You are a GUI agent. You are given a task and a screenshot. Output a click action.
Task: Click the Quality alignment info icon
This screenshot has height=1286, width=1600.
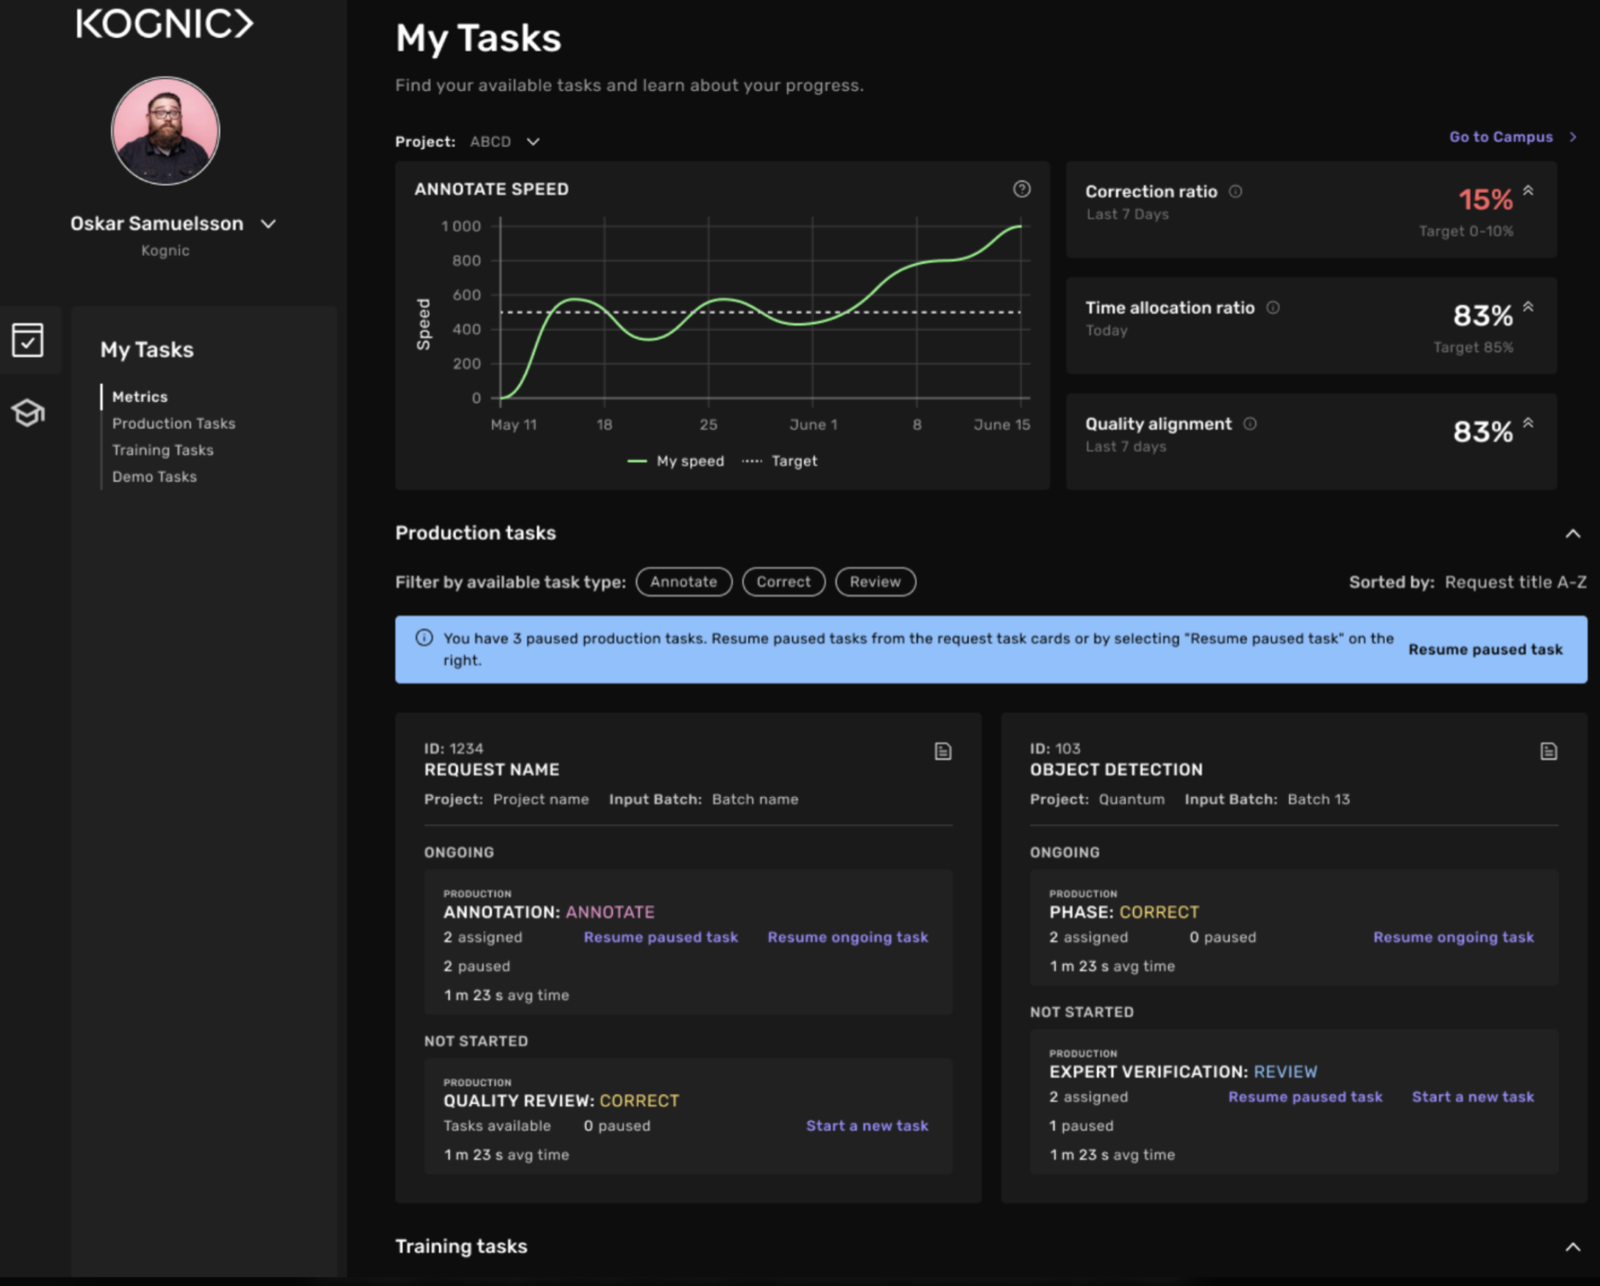[1250, 424]
